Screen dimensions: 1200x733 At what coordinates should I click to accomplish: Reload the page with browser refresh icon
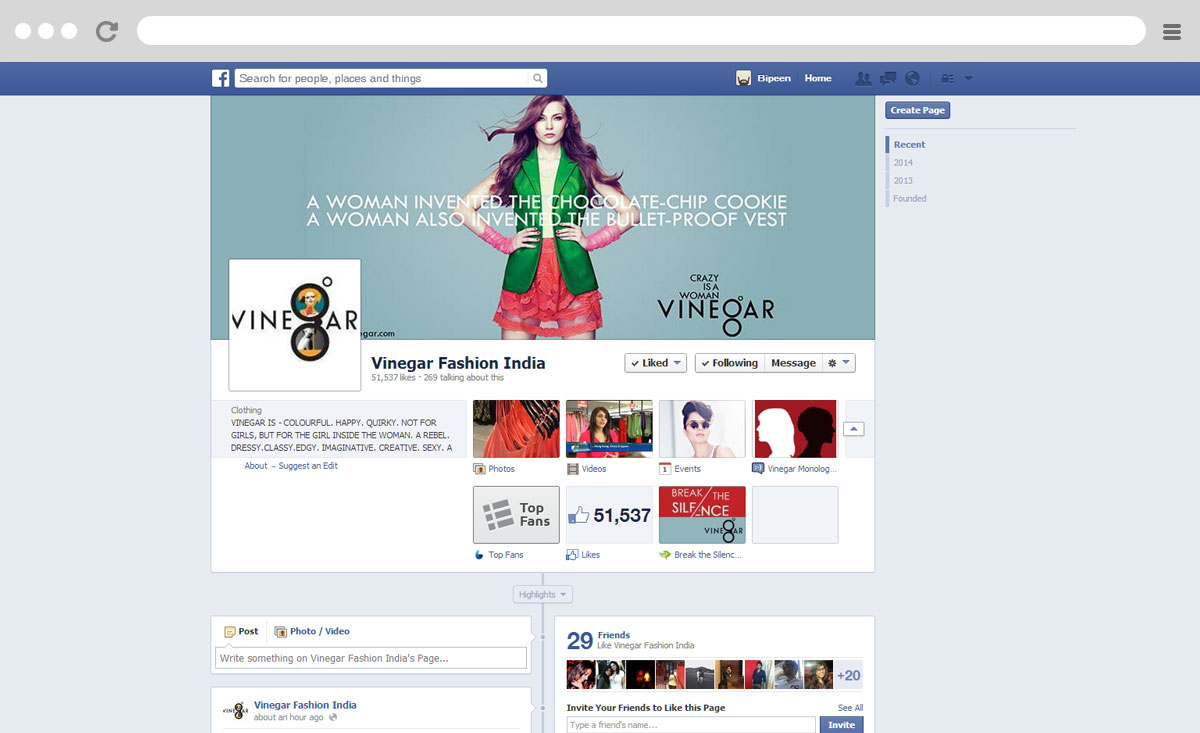107,31
